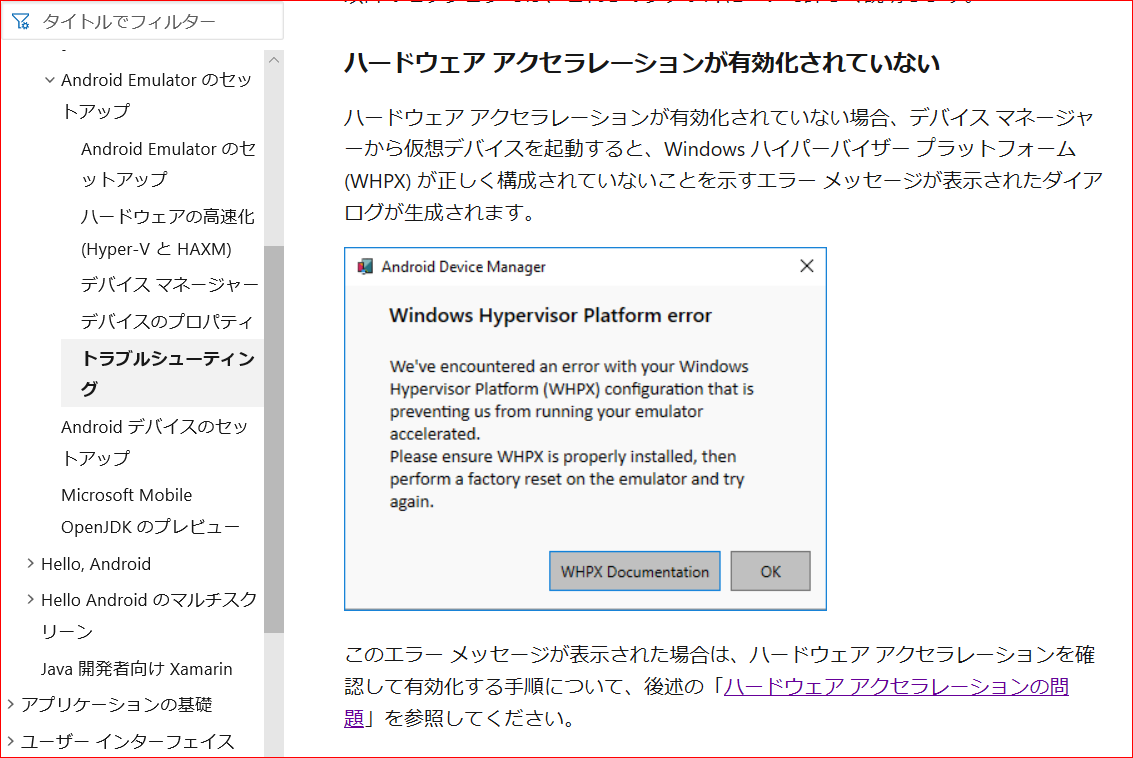This screenshot has height=758, width=1133.
Task: Open Android デバイスのセットアップ page
Action: coord(154,442)
